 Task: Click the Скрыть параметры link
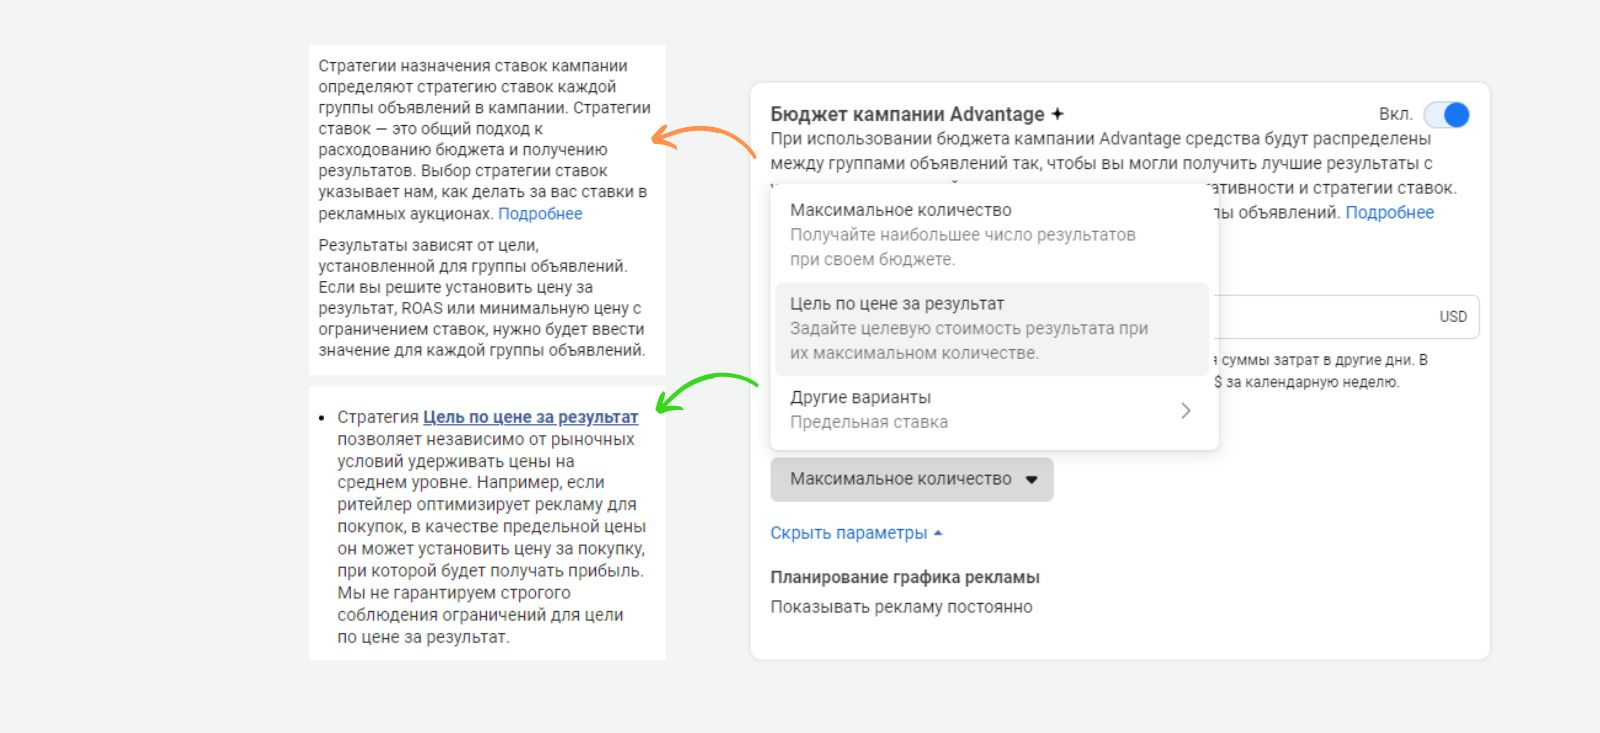click(x=848, y=533)
